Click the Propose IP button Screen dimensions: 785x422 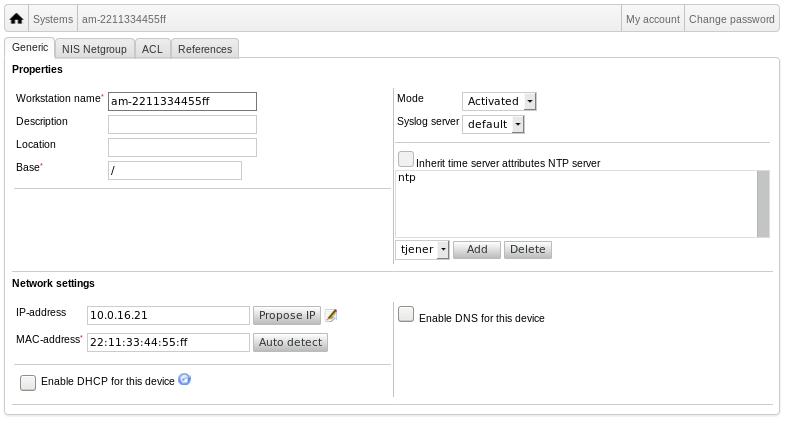coord(286,316)
